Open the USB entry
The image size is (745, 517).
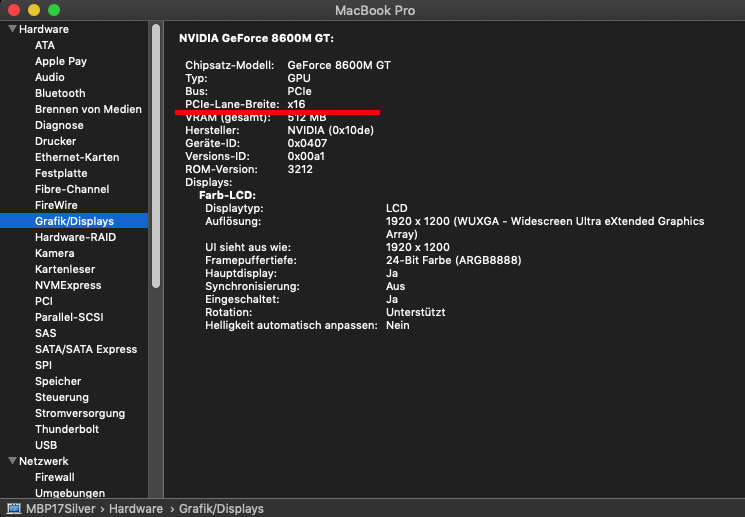(46, 445)
